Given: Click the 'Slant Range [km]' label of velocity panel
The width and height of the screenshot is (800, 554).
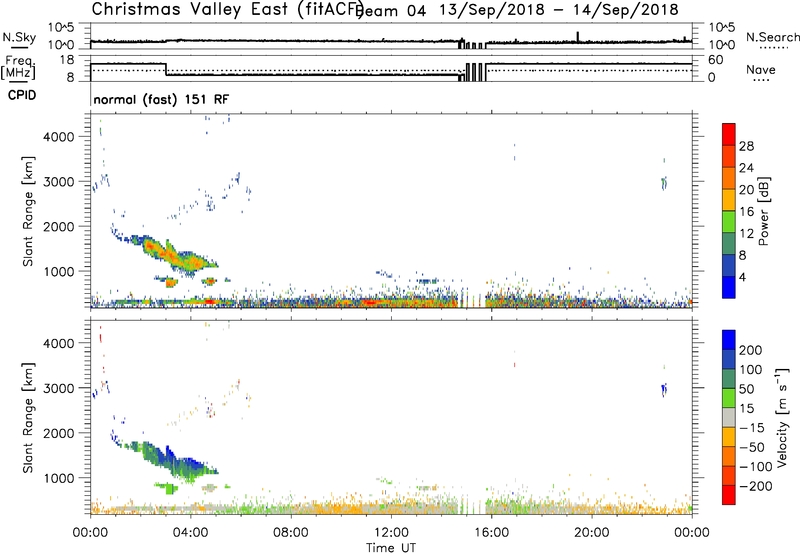Looking at the screenshot, I should tap(28, 418).
